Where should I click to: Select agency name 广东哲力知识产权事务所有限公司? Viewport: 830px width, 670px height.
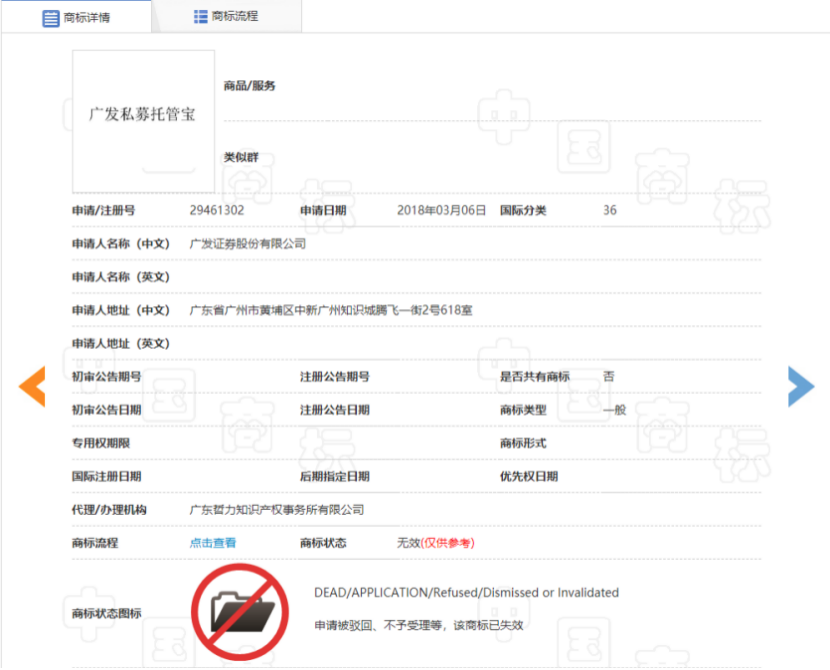click(x=277, y=510)
